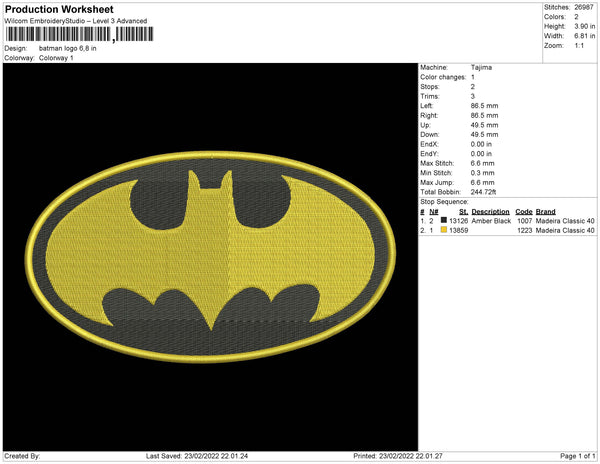Screen dimensions: 600x464
Task: Click the Max Jump value 6.6 mm
Action: click(483, 182)
